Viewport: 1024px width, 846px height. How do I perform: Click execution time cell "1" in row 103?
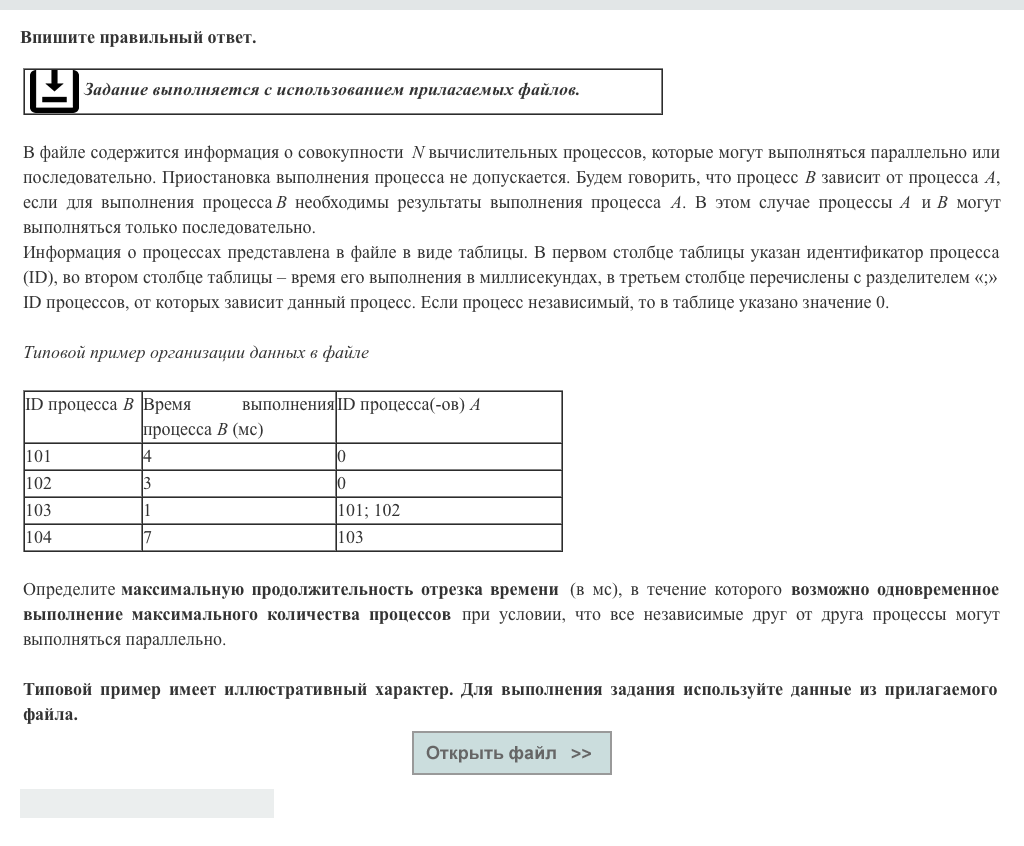(x=148, y=510)
